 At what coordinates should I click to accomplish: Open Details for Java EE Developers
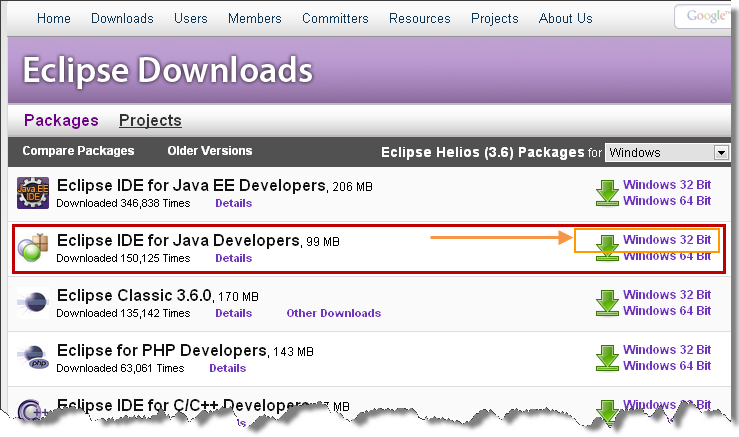click(x=234, y=203)
